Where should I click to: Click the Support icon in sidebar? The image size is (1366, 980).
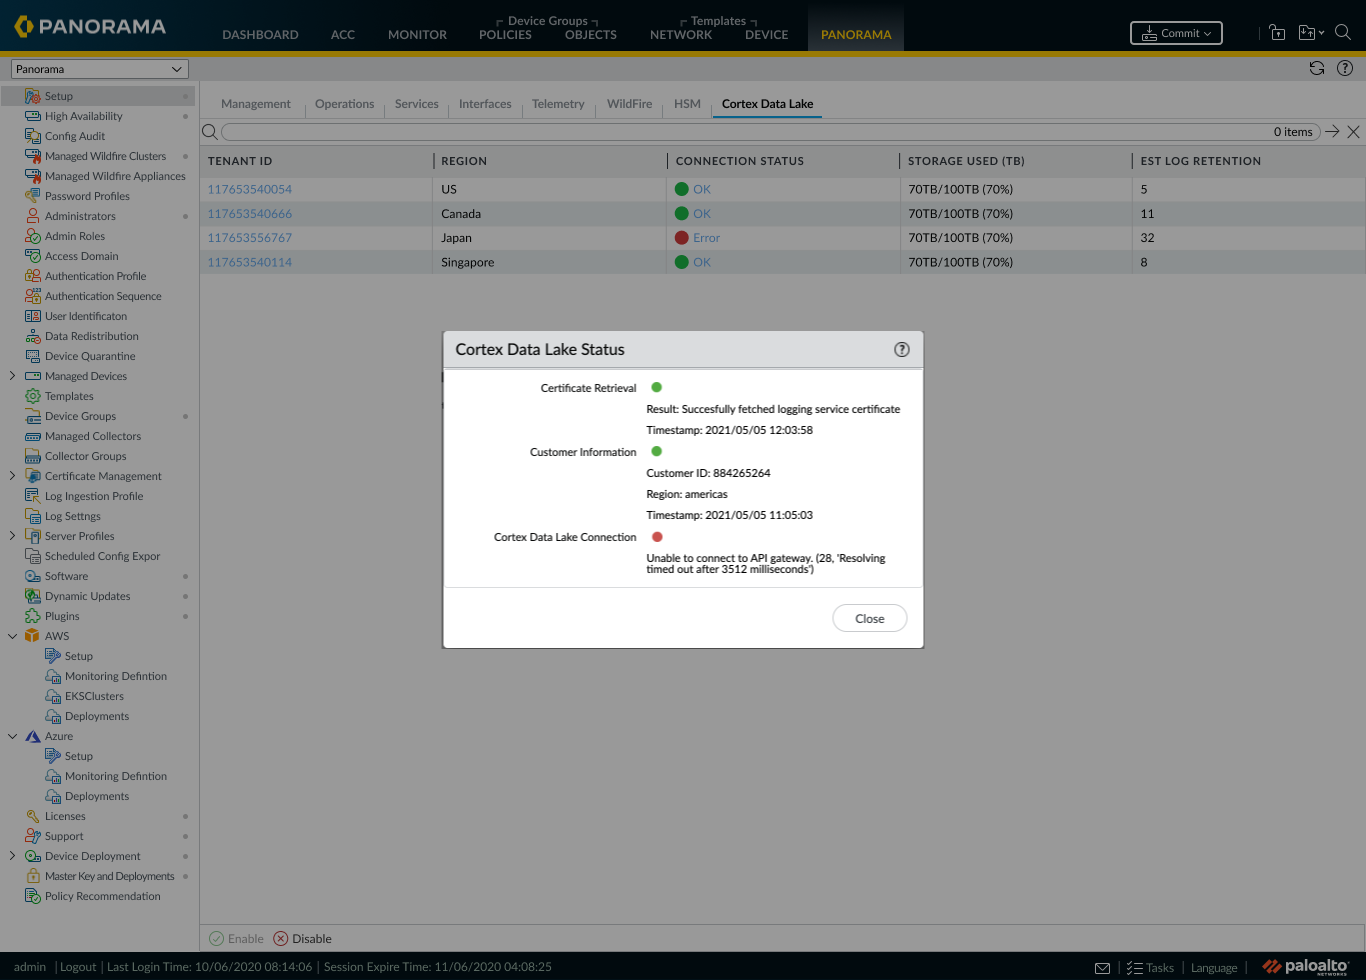tap(33, 836)
